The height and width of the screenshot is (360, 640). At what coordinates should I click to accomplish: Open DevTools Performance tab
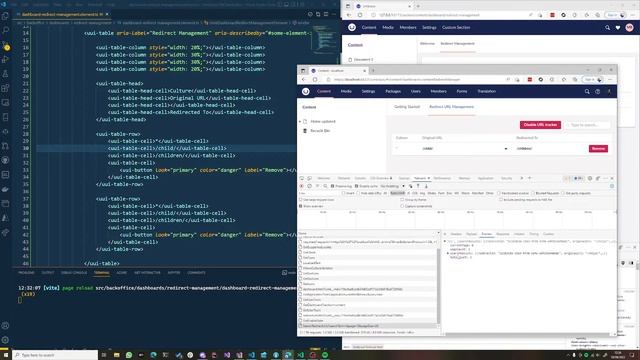(x=442, y=178)
